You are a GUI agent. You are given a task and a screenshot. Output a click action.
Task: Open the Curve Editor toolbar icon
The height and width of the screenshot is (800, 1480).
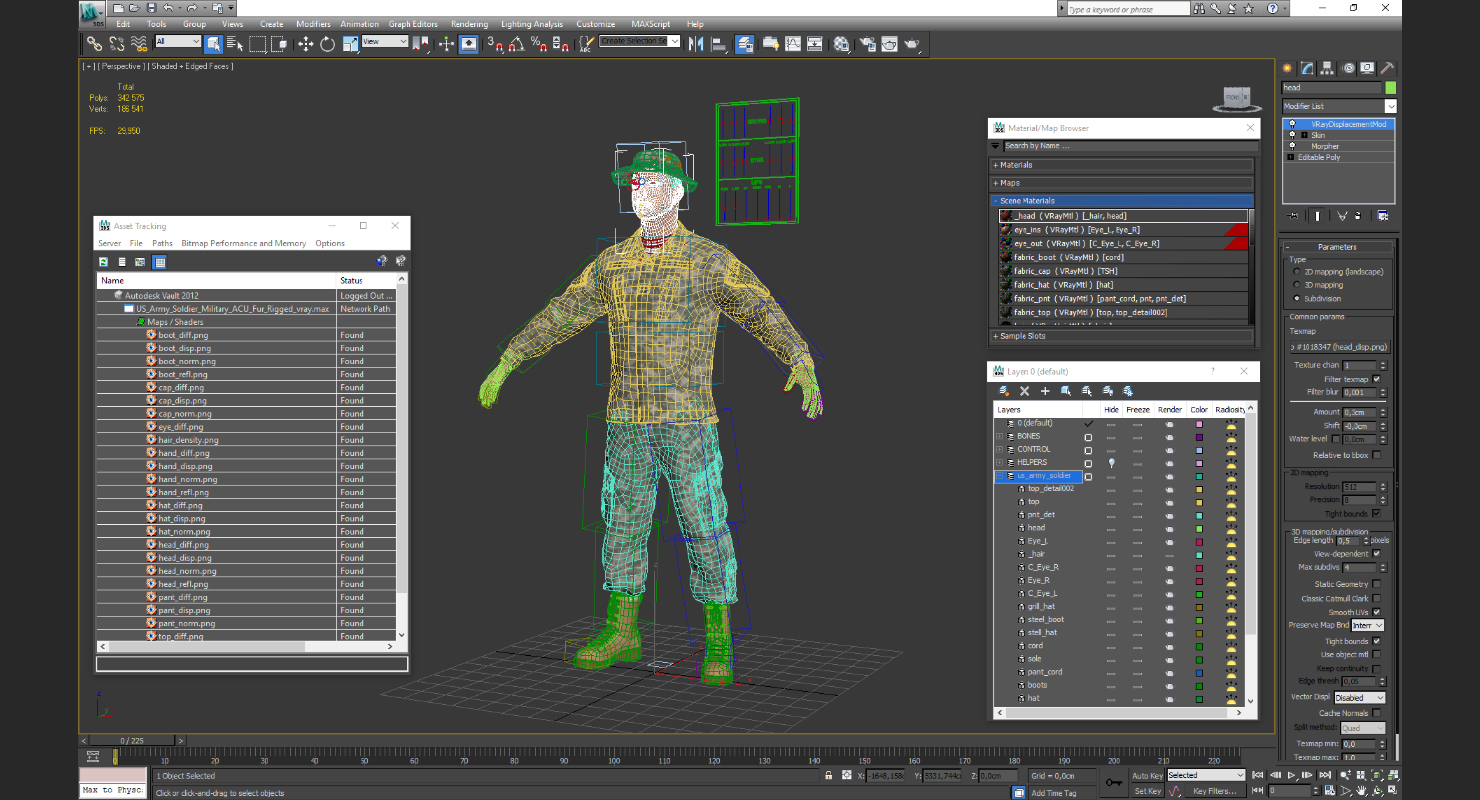(x=793, y=44)
